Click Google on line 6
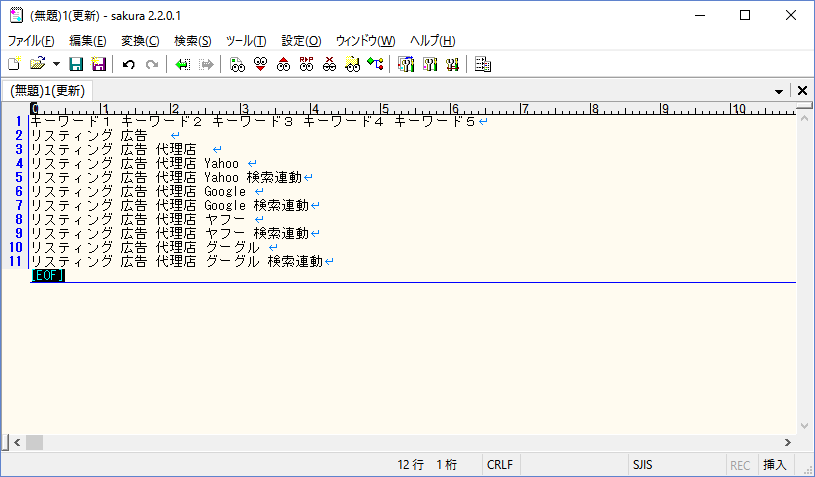 click(x=225, y=192)
